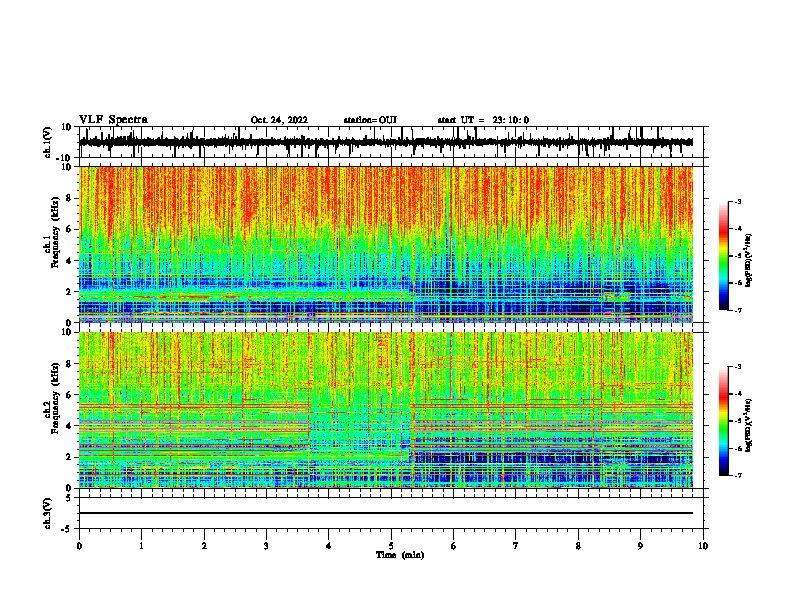Viewport: 792px width, 612px height.
Task: Click the "Time (min)" x-axis label
Action: (x=400, y=555)
